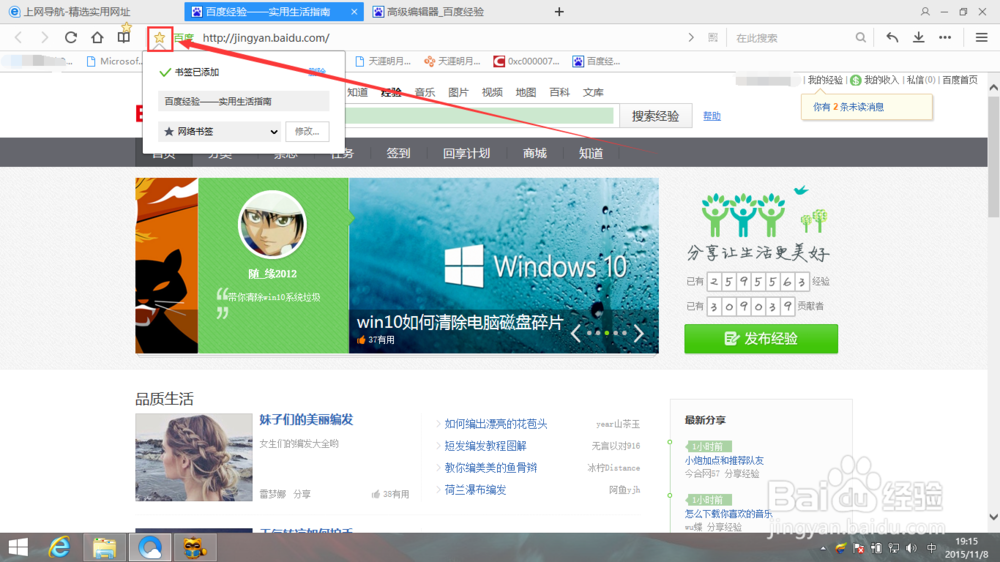Viewport: 1000px width, 562px height.
Task: Click the user account icon in title bar
Action: [925, 11]
